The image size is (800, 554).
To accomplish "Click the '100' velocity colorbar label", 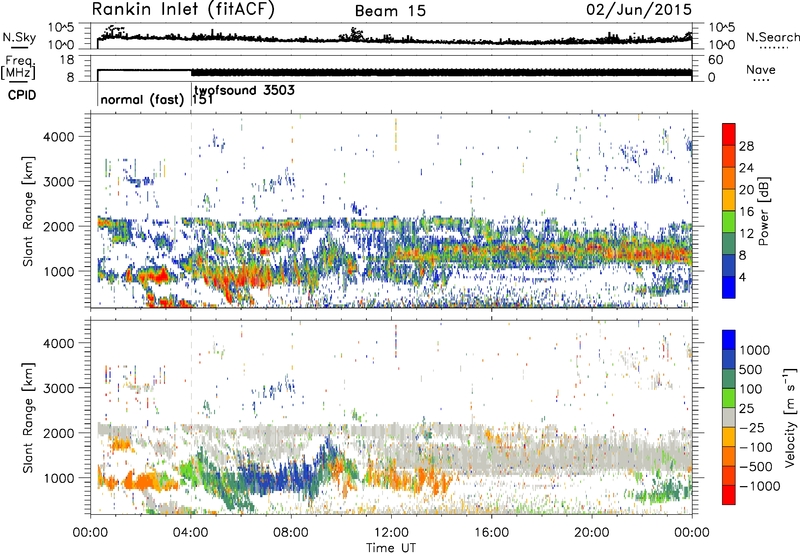I will point(751,389).
